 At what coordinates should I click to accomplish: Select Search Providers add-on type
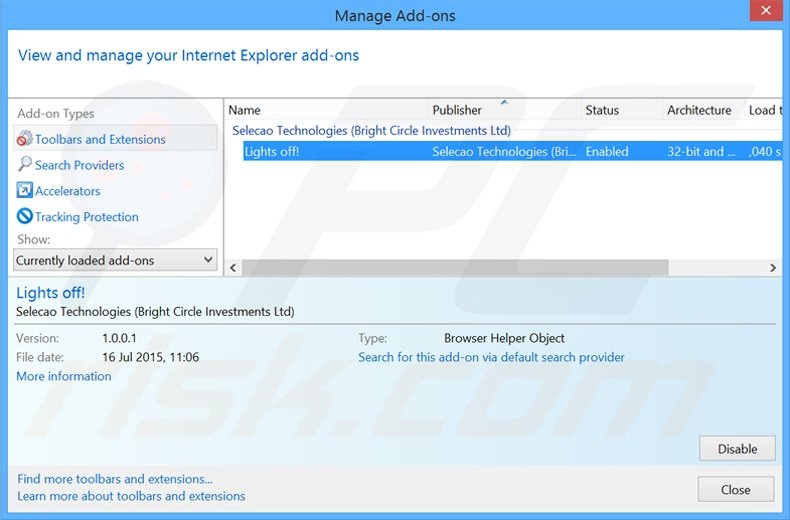coord(80,165)
